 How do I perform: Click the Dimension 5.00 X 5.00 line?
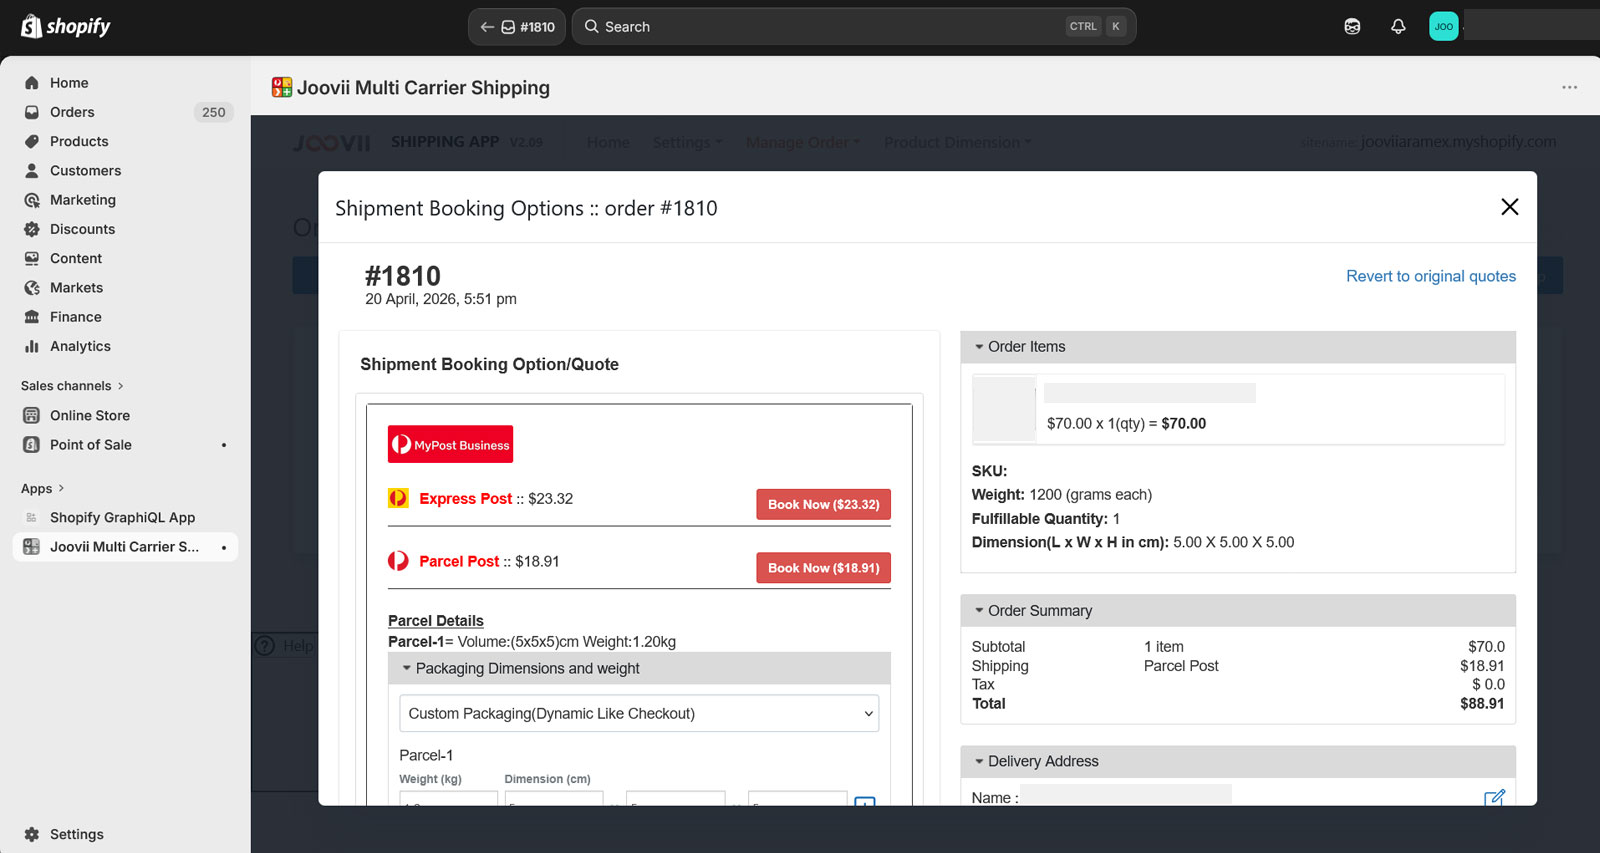pyautogui.click(x=1133, y=542)
